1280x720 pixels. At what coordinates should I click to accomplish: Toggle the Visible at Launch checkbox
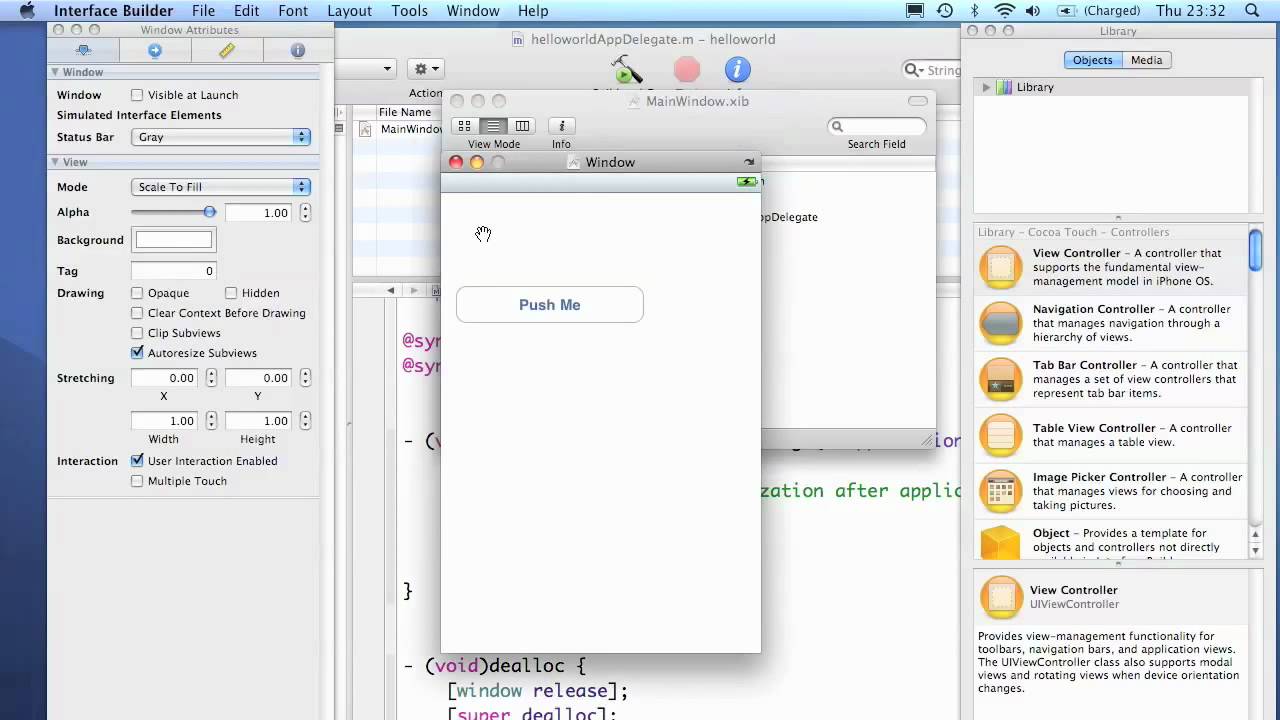click(x=137, y=95)
